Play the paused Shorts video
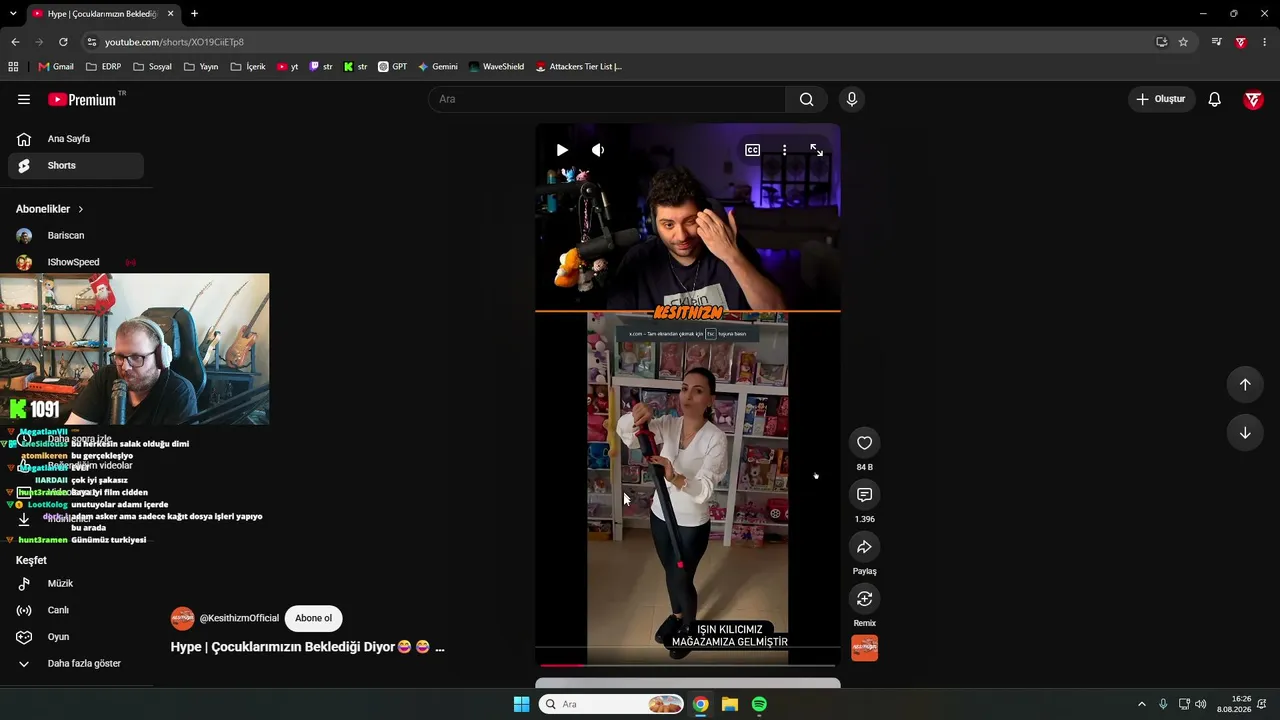 click(x=562, y=150)
